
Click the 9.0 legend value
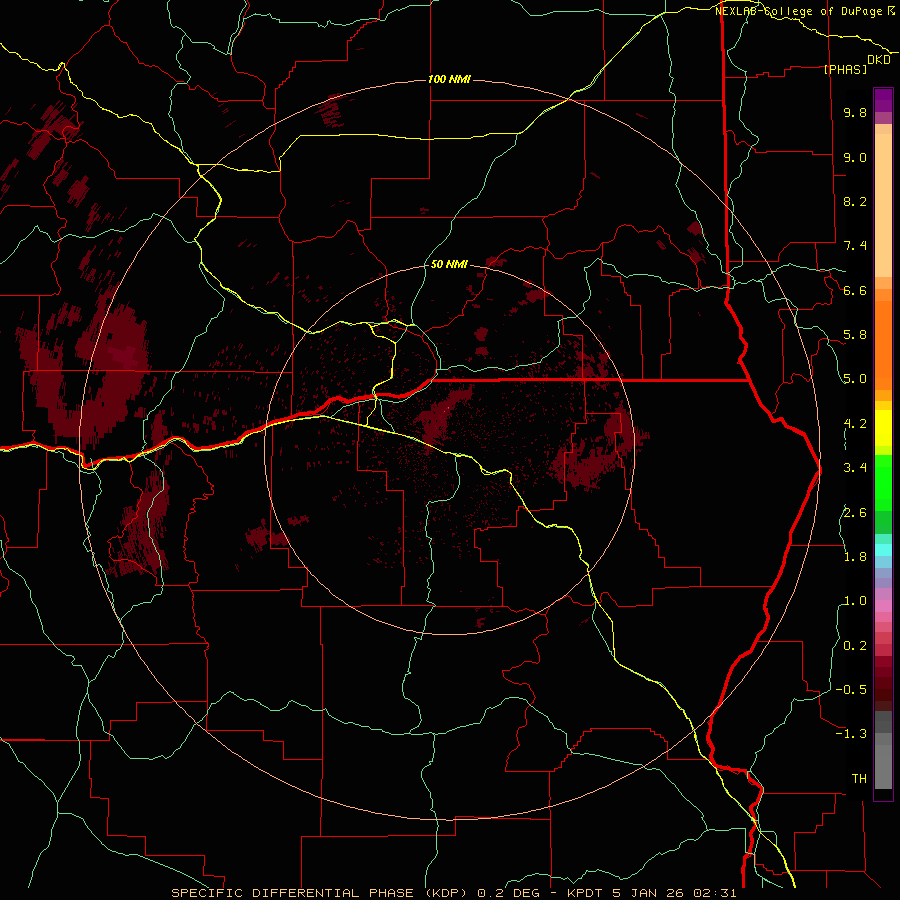[x=855, y=157]
